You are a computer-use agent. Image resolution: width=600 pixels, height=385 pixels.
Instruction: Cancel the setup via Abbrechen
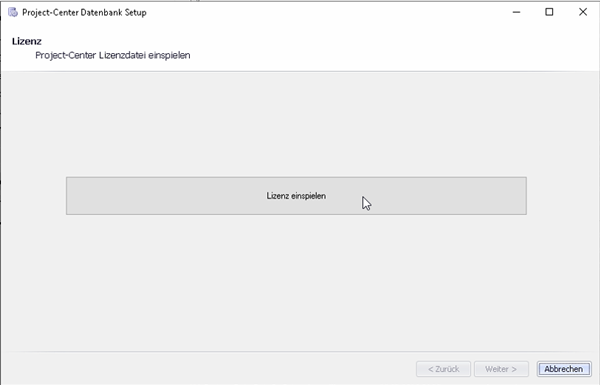(x=564, y=369)
